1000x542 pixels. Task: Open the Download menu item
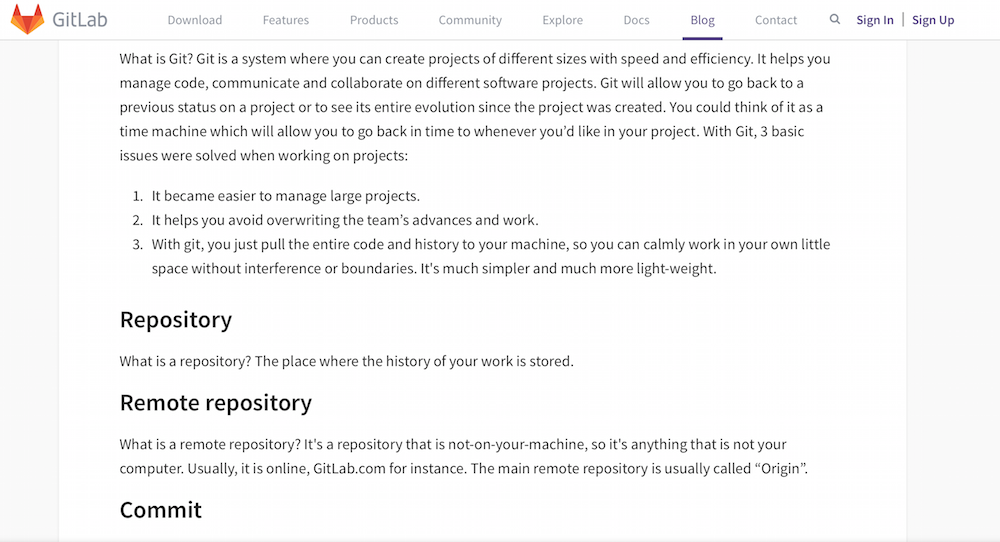pos(195,20)
